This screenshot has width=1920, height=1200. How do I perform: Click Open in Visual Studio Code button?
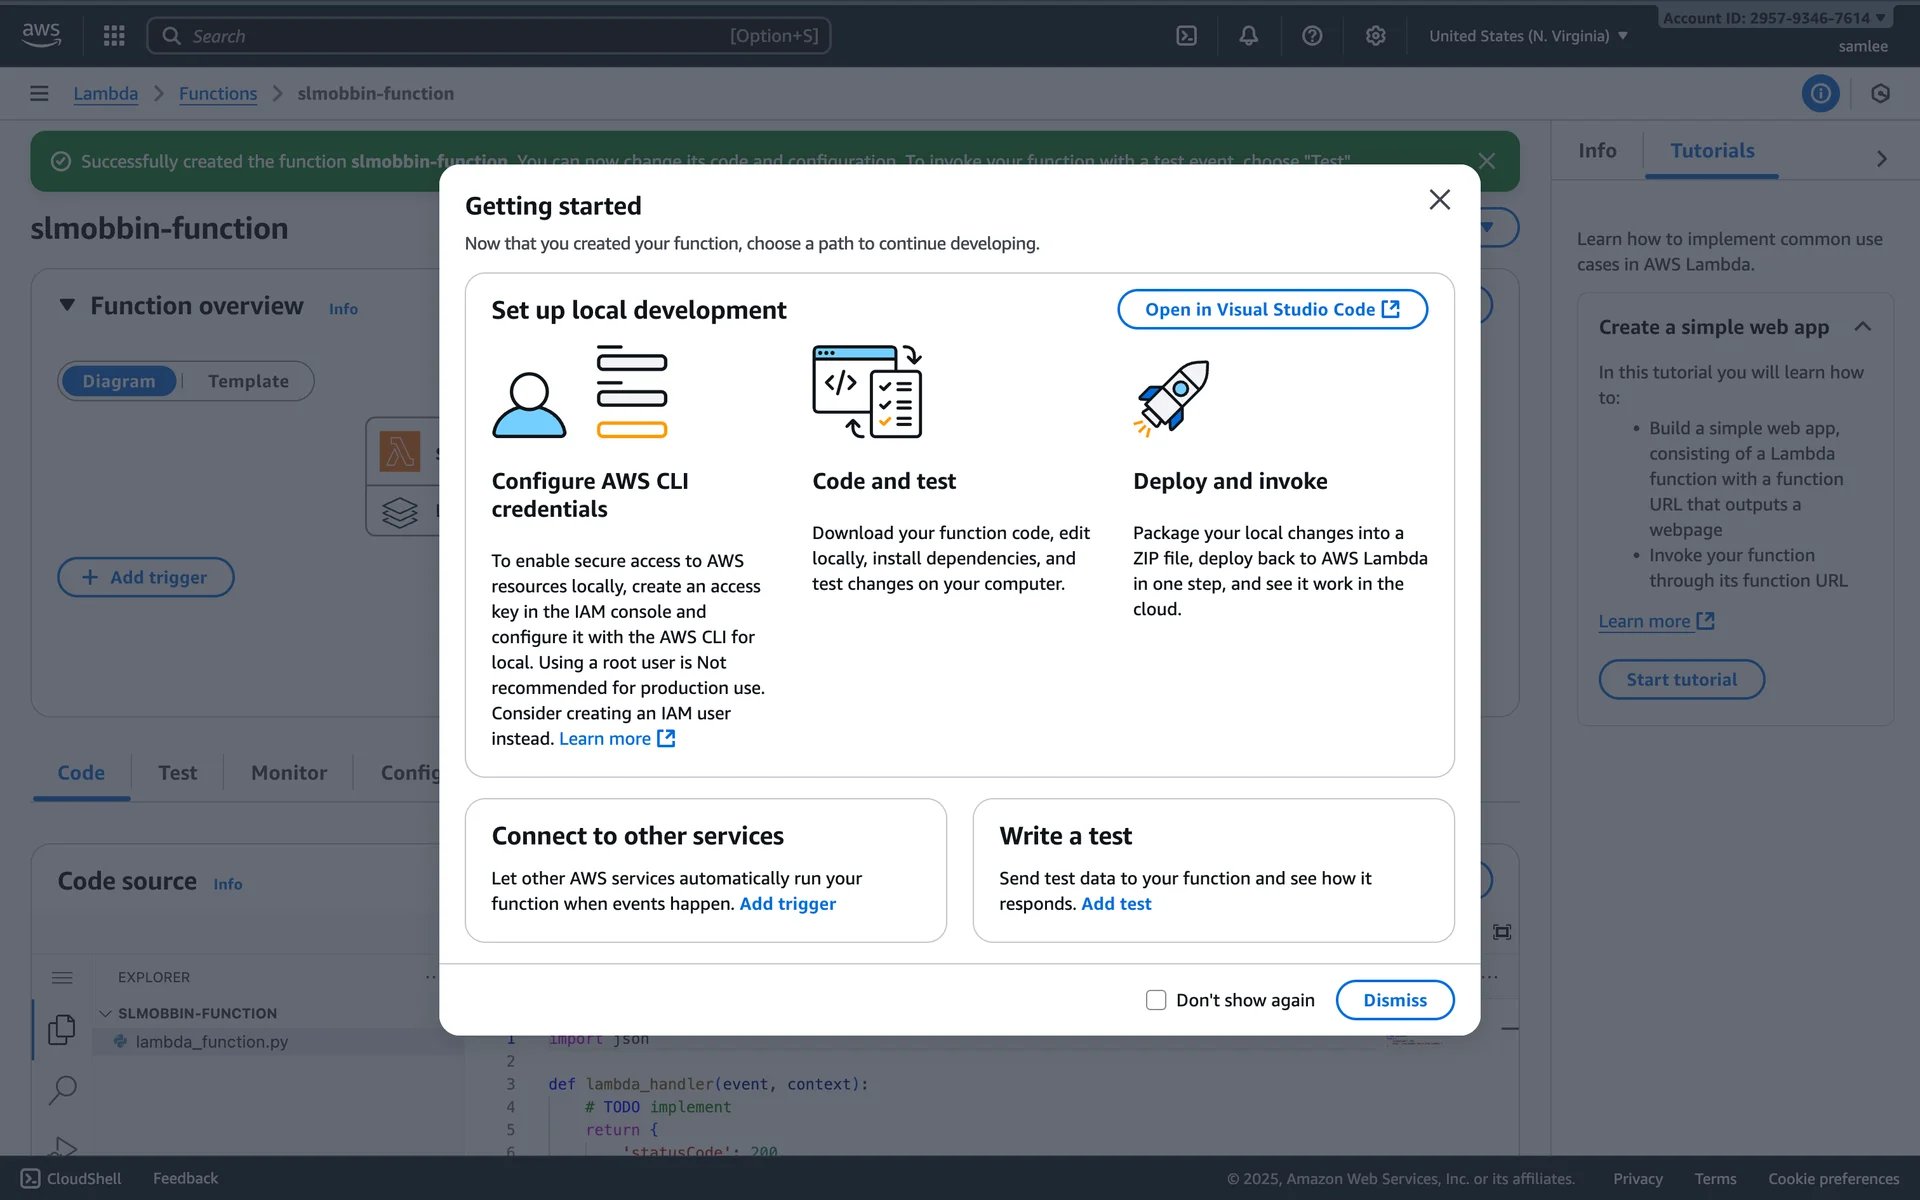(x=1272, y=309)
